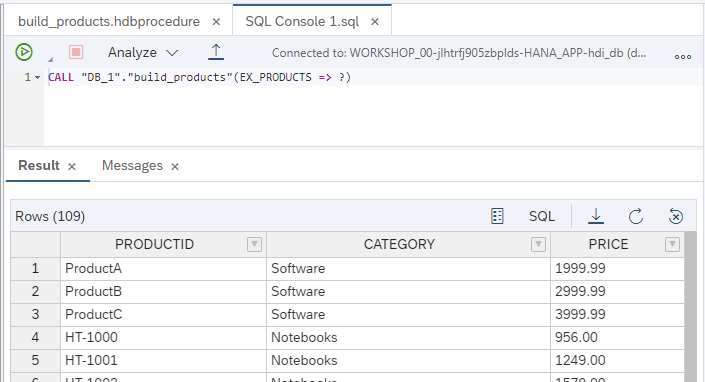Click the CALL statement in the editor
This screenshot has width=705, height=382.
[199, 77]
